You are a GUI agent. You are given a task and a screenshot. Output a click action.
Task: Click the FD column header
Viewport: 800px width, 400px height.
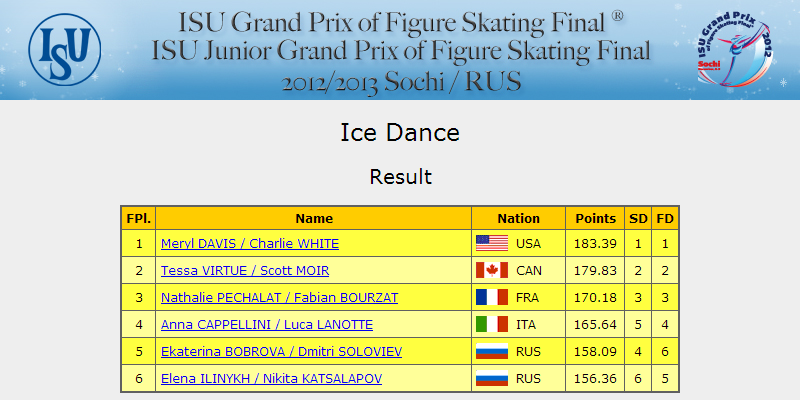[x=665, y=219]
